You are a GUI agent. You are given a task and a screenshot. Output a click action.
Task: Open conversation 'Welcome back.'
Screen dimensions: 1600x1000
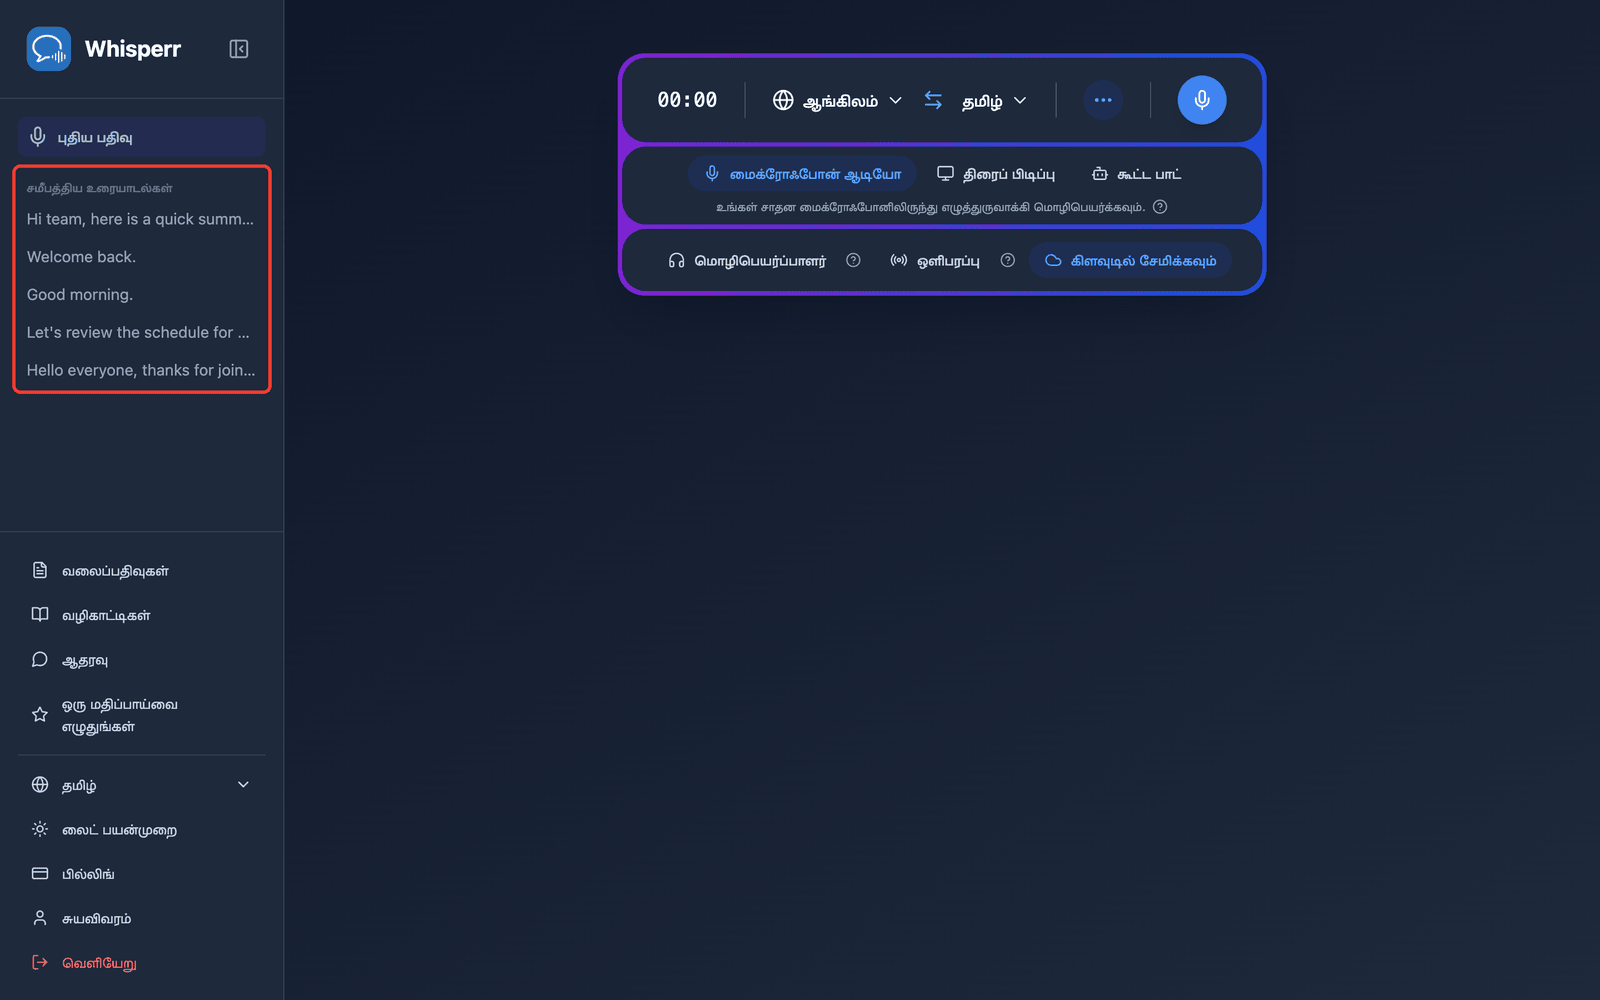coord(141,257)
